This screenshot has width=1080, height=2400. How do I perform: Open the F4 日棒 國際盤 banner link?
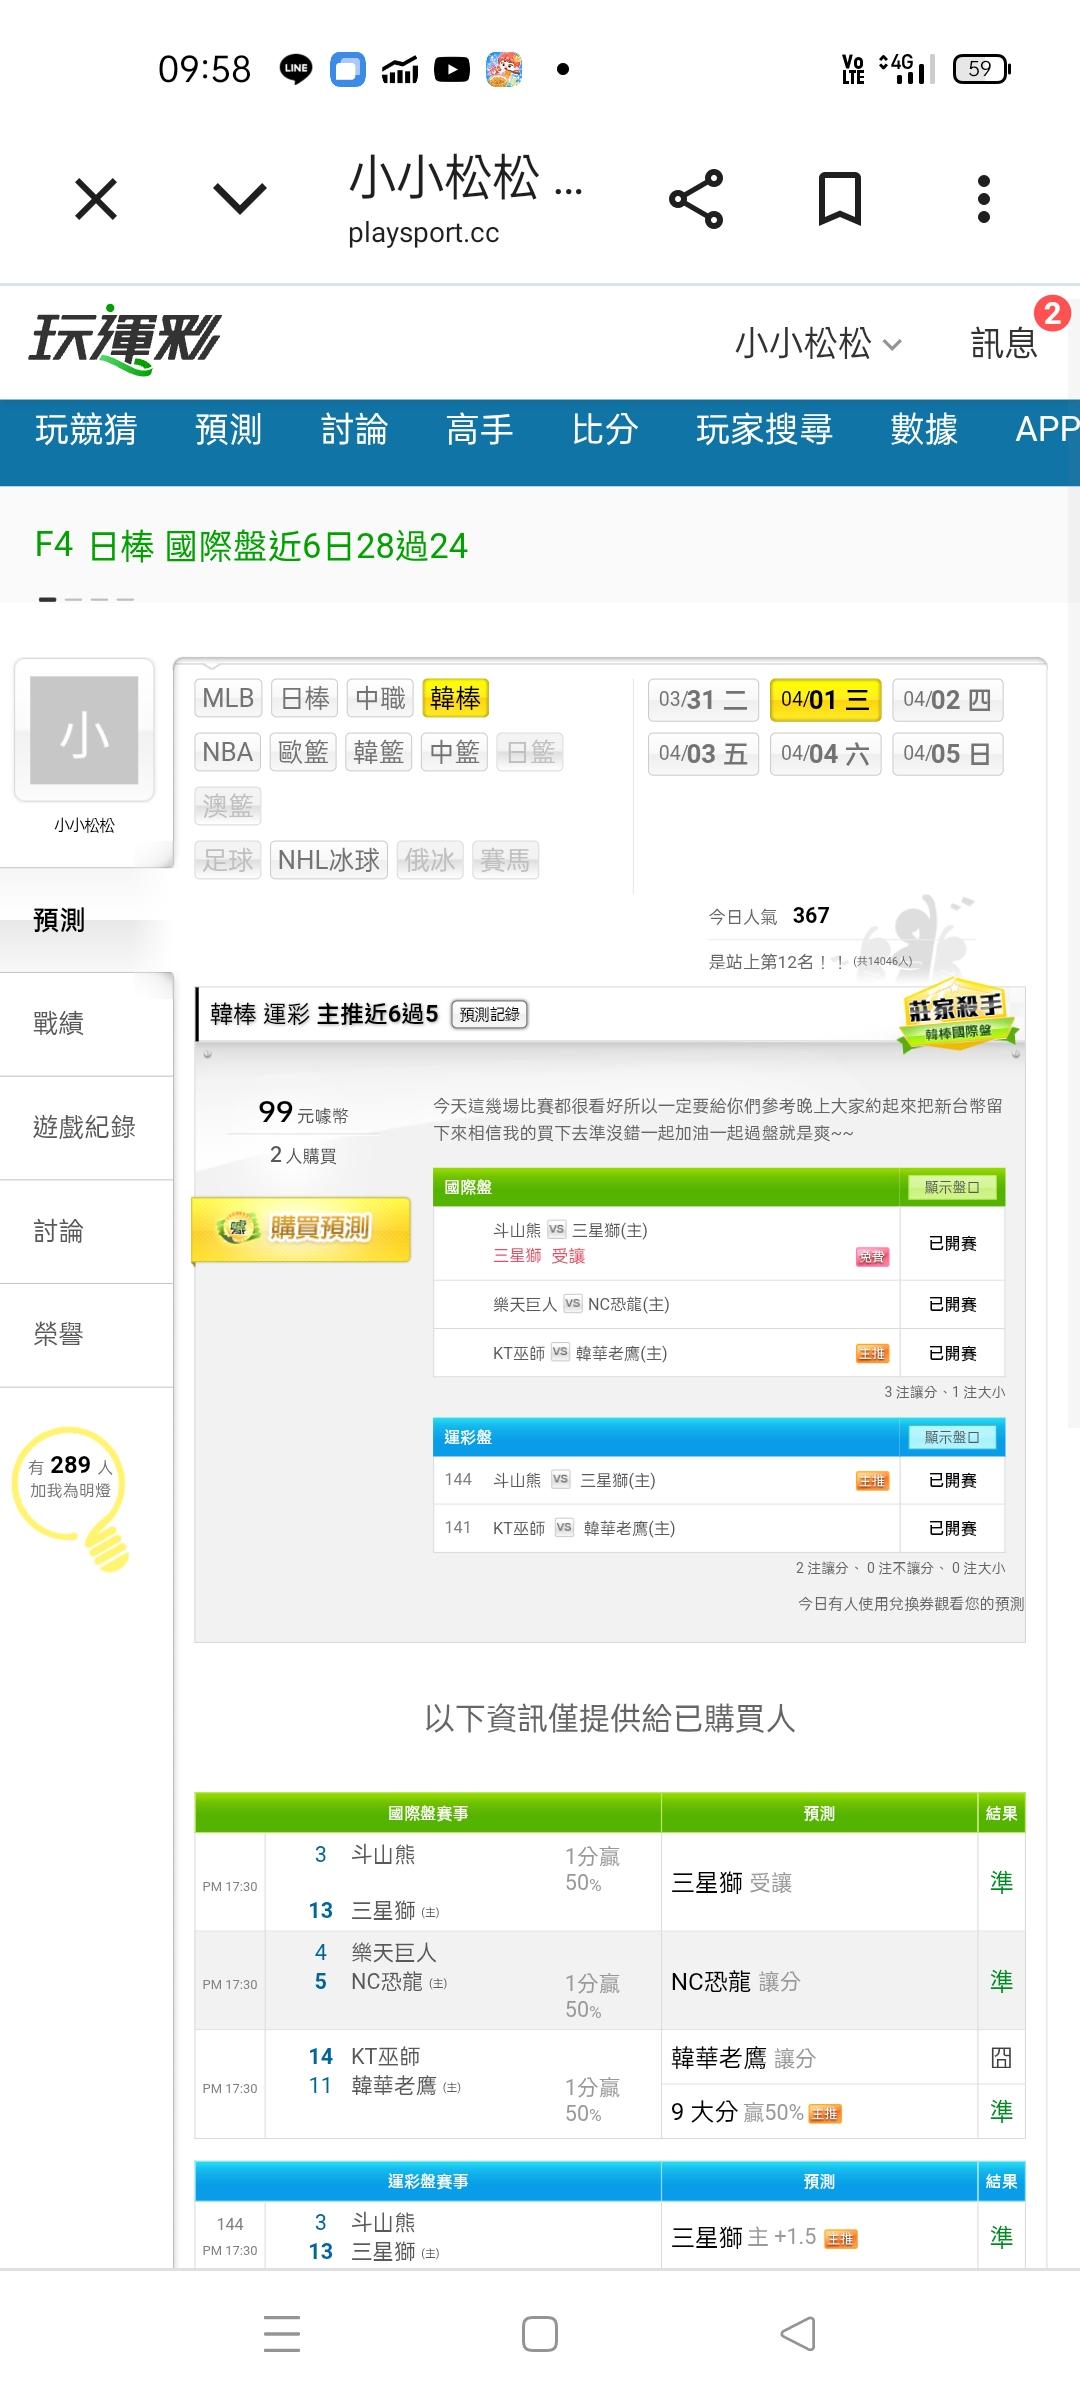(x=251, y=545)
